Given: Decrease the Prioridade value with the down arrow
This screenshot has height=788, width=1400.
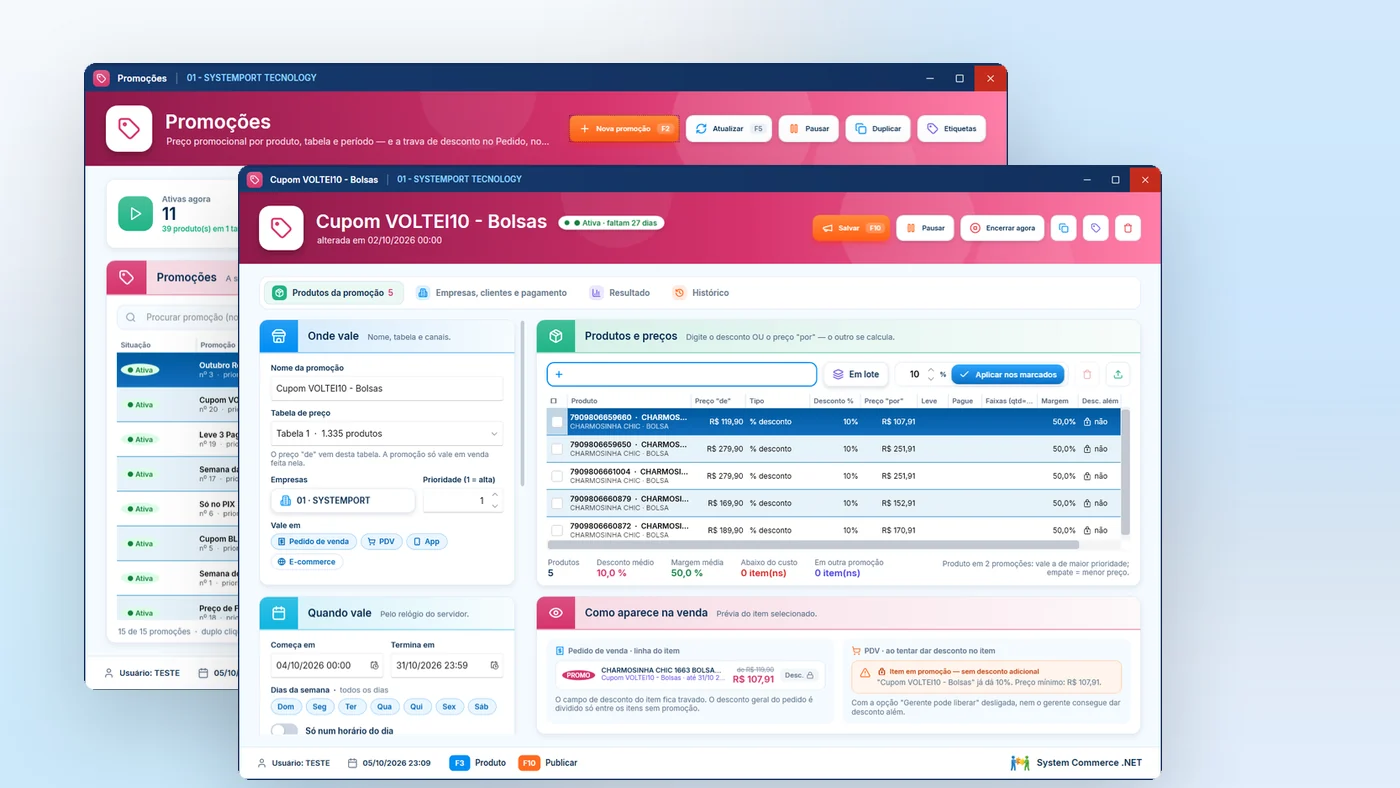Looking at the screenshot, I should pos(494,506).
